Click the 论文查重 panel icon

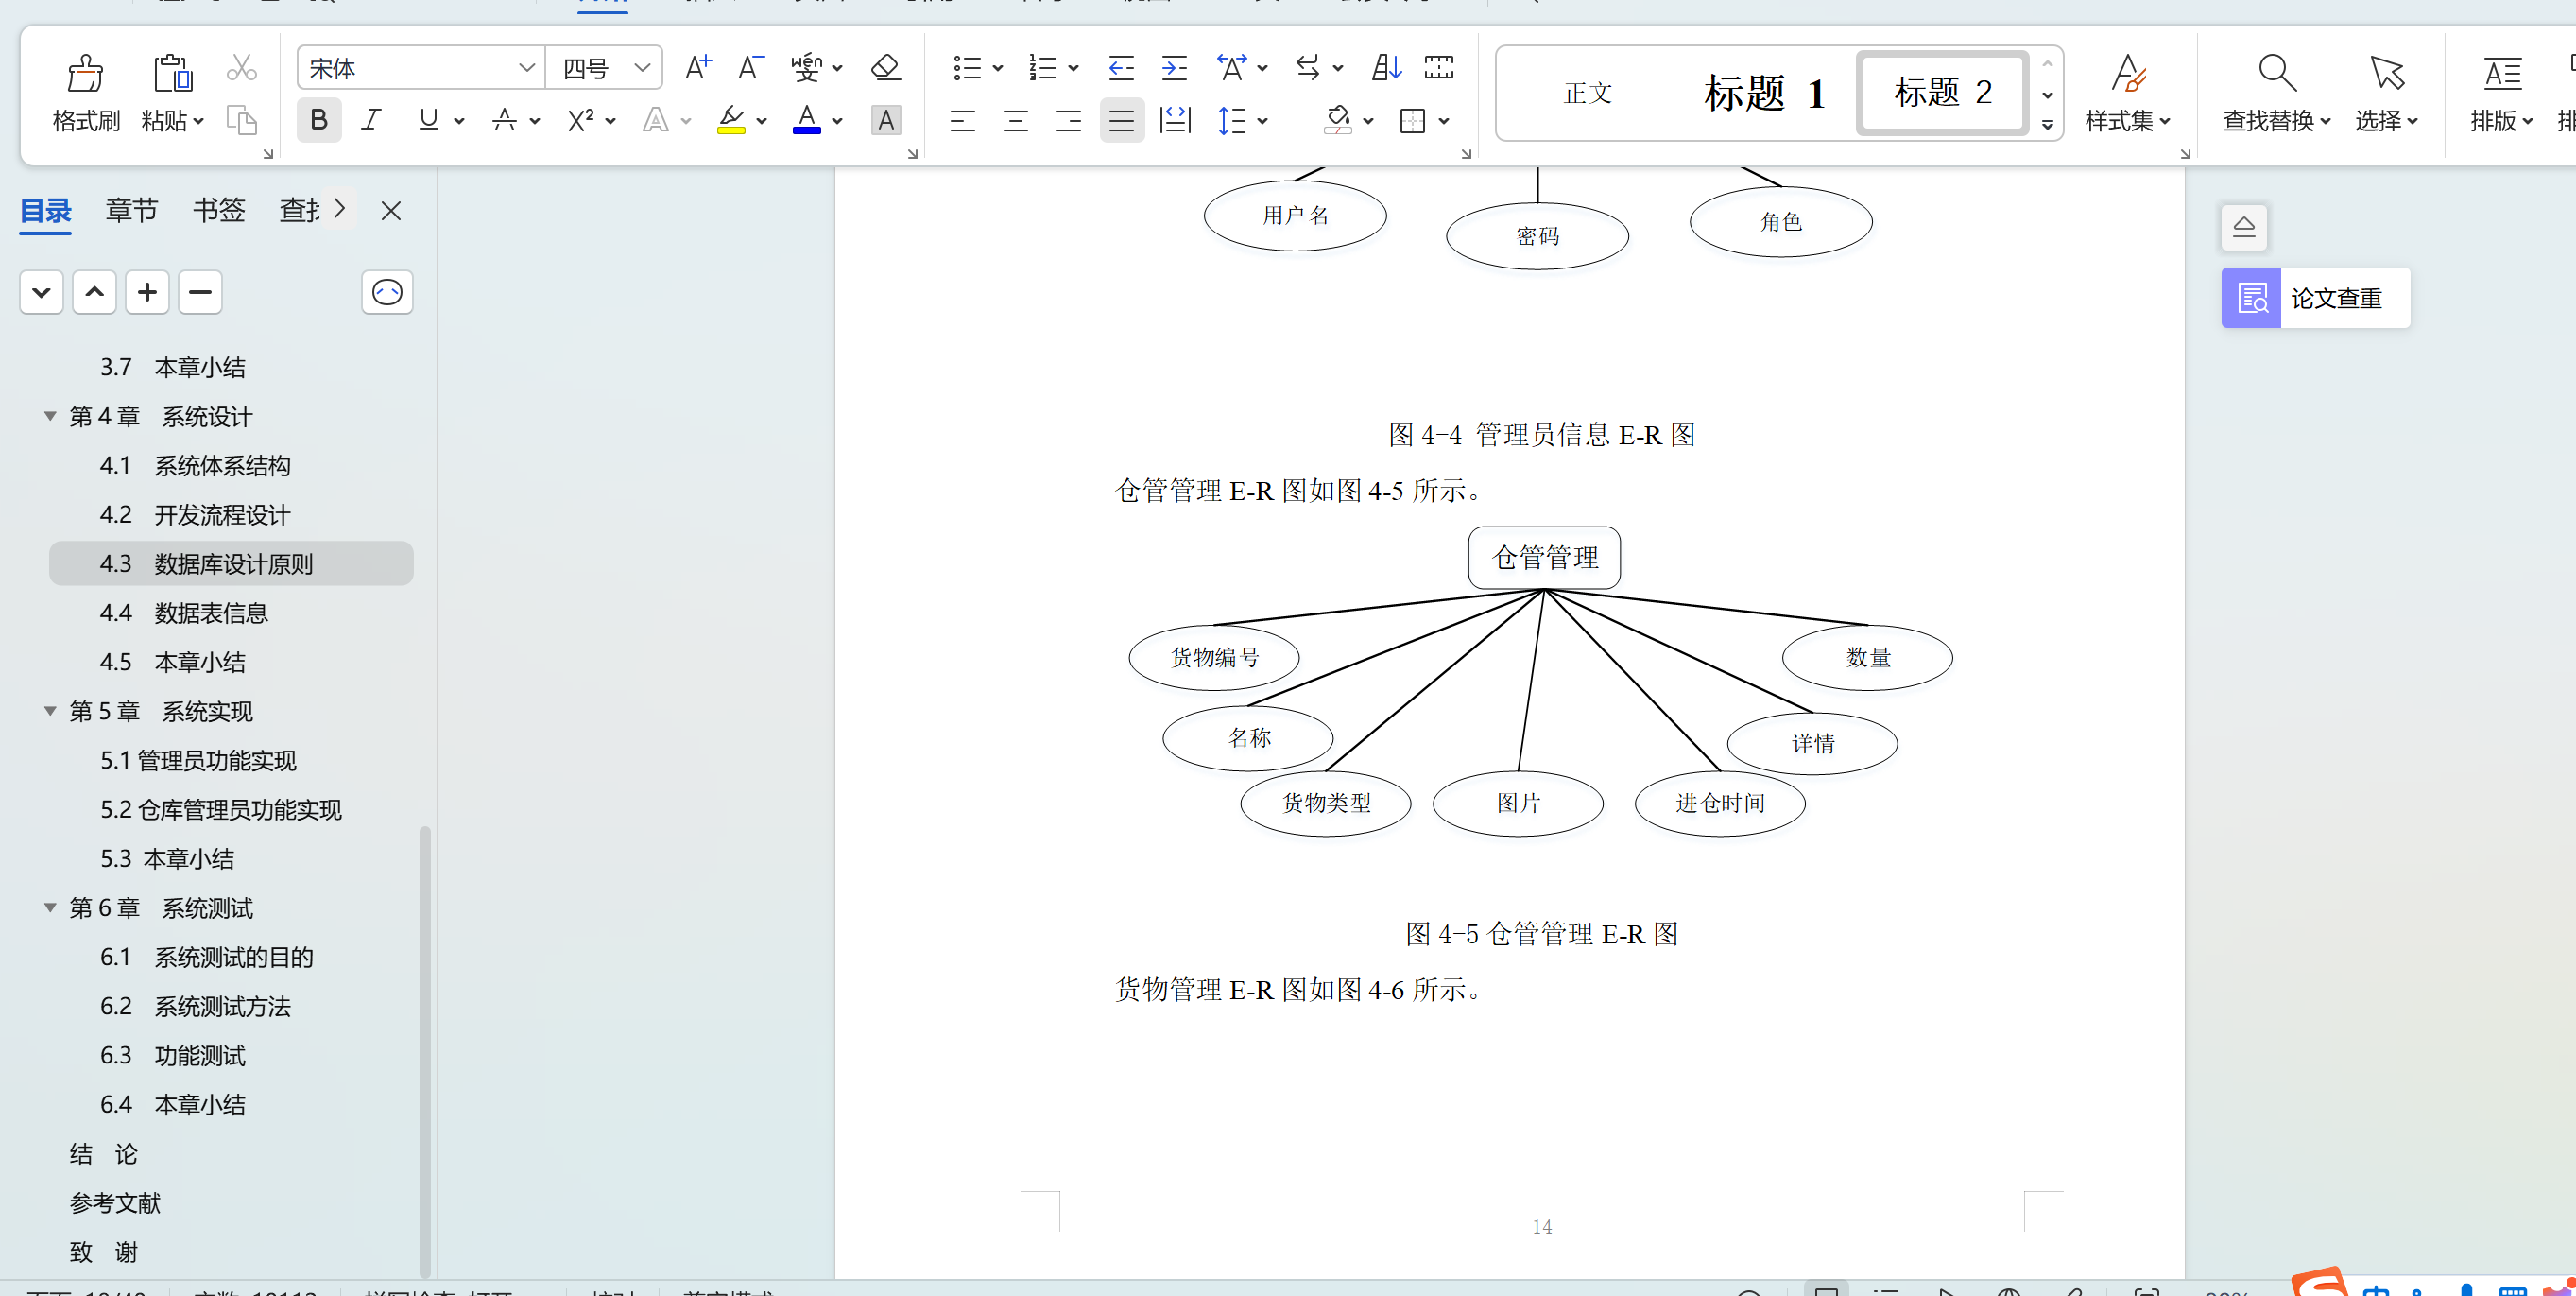[x=2251, y=297]
